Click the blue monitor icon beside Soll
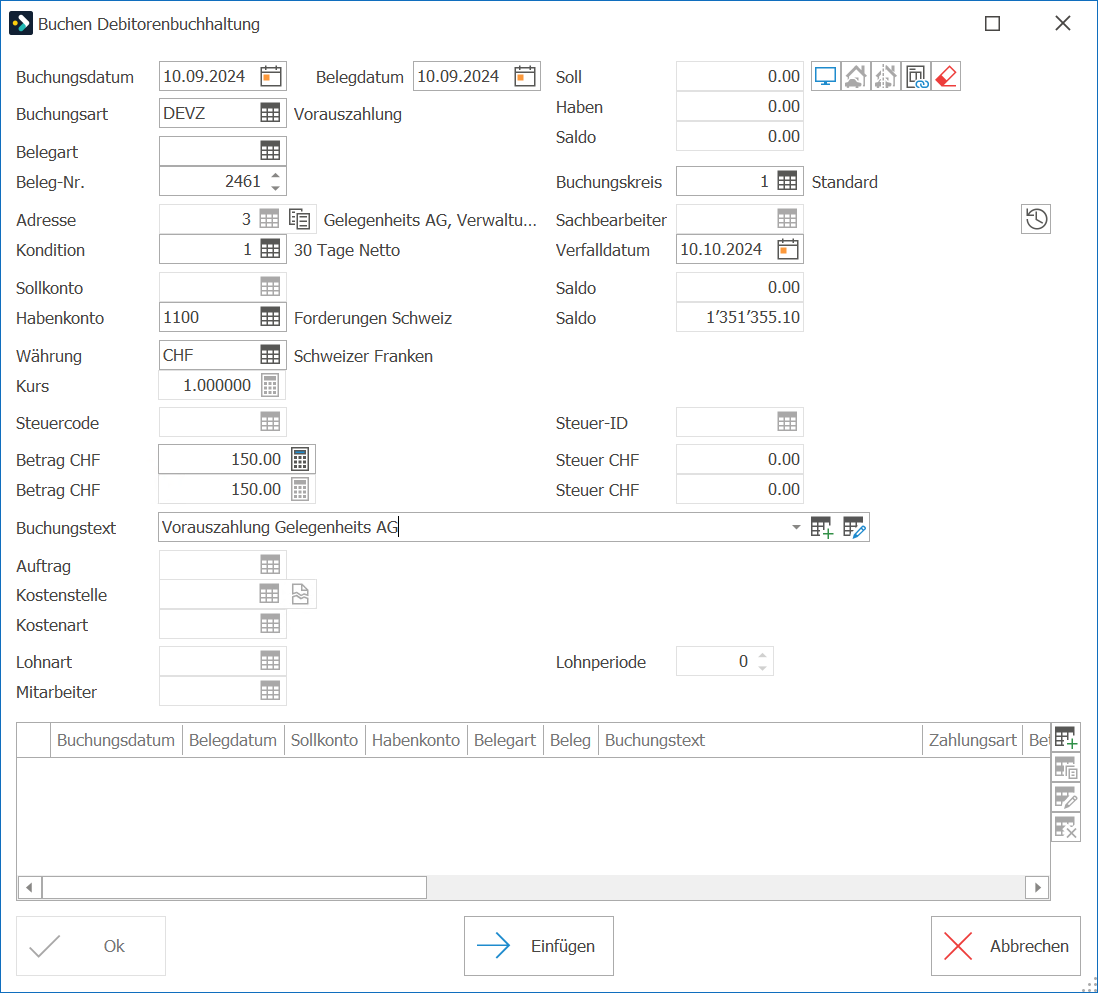 tap(826, 76)
